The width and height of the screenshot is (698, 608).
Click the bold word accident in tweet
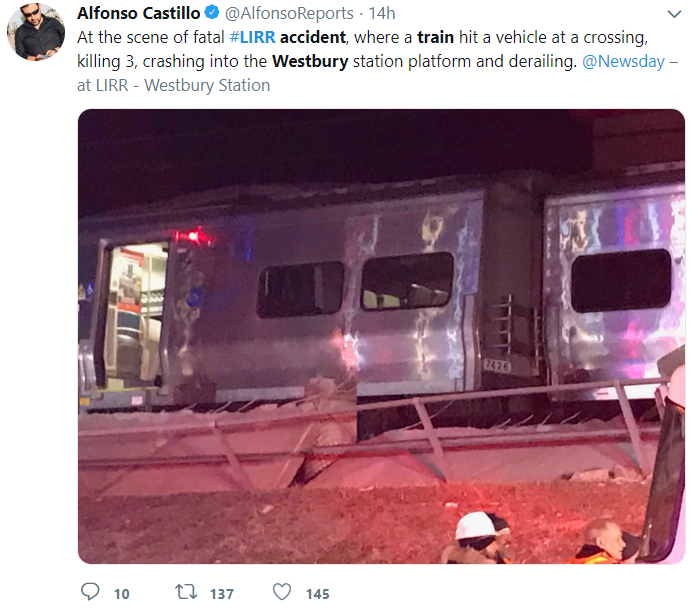coord(312,37)
